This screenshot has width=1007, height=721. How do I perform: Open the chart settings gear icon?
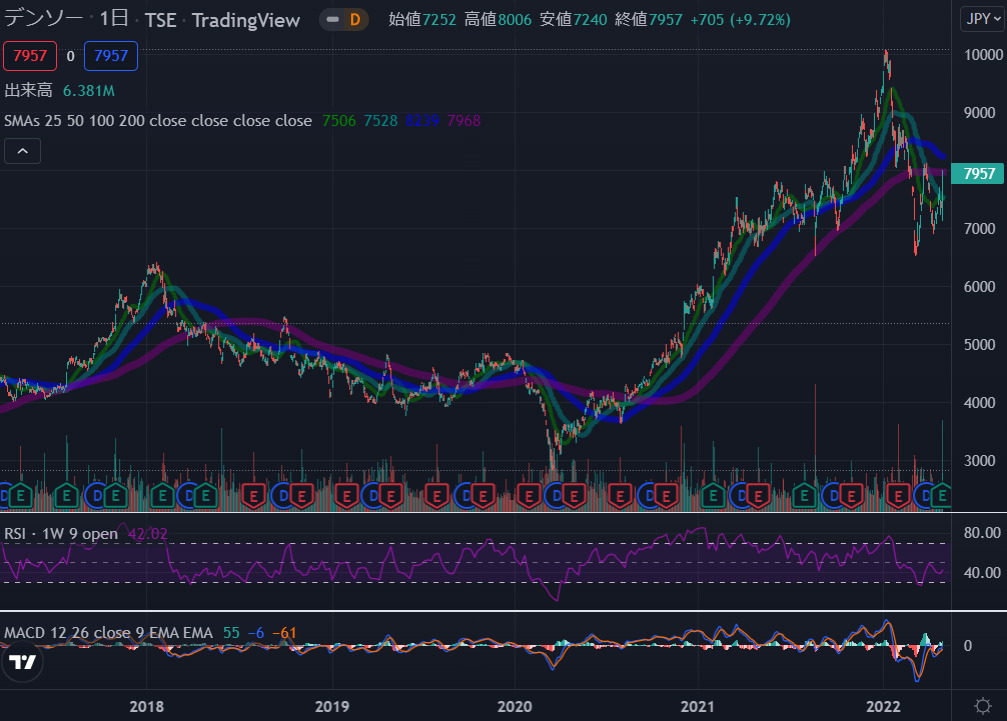pos(983,706)
